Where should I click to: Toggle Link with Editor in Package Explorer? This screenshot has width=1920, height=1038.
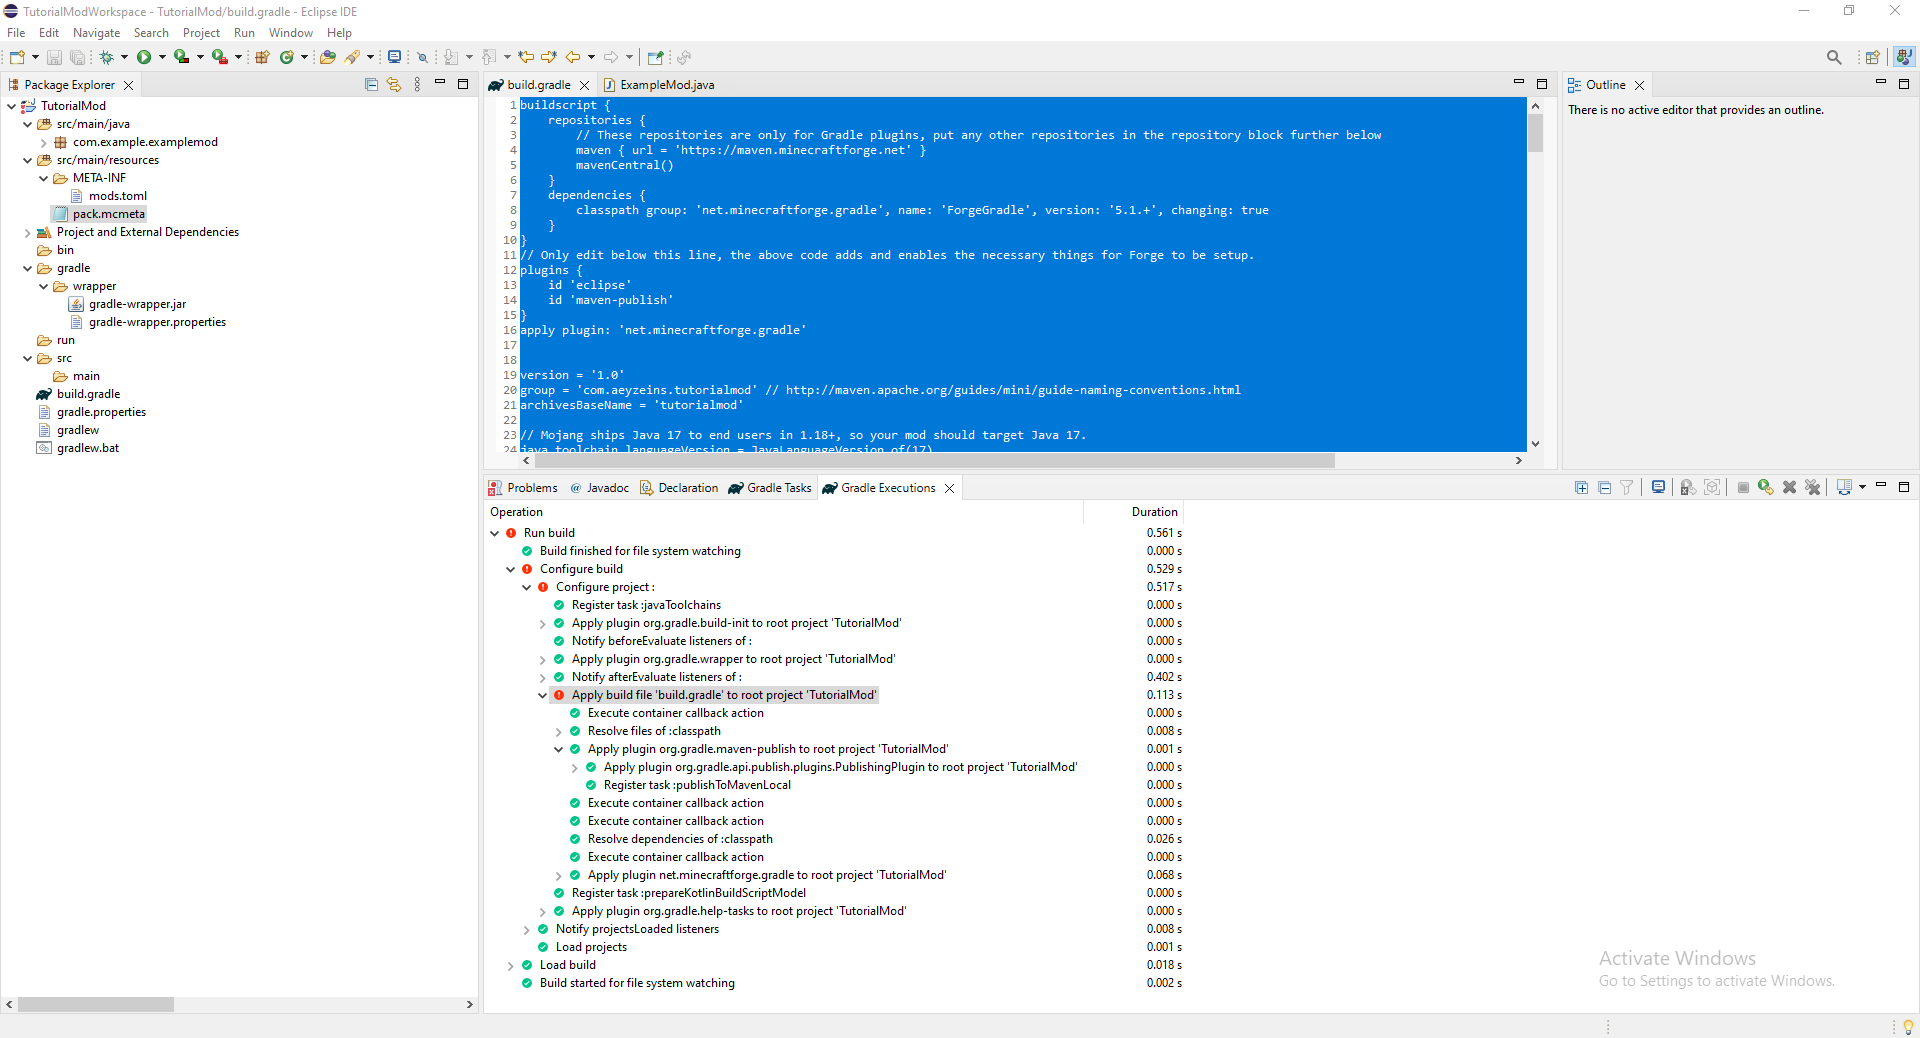tap(394, 85)
